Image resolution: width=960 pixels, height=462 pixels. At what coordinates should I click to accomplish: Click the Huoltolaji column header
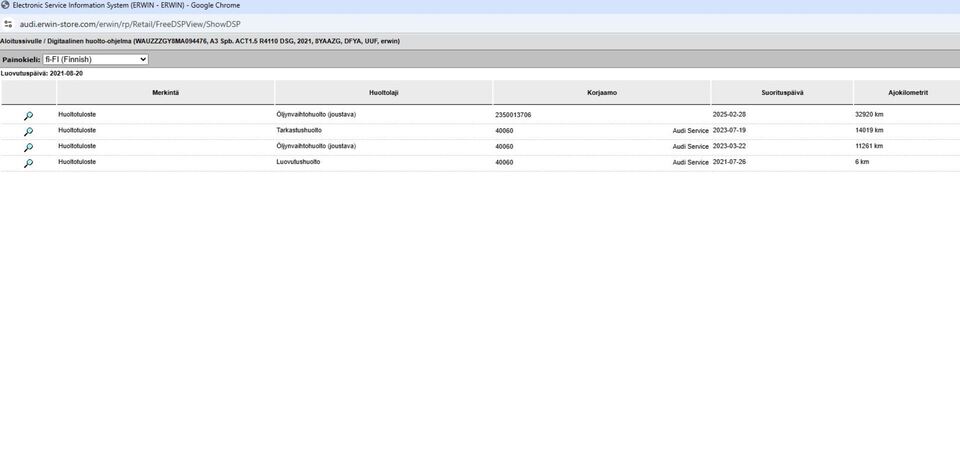(x=384, y=93)
